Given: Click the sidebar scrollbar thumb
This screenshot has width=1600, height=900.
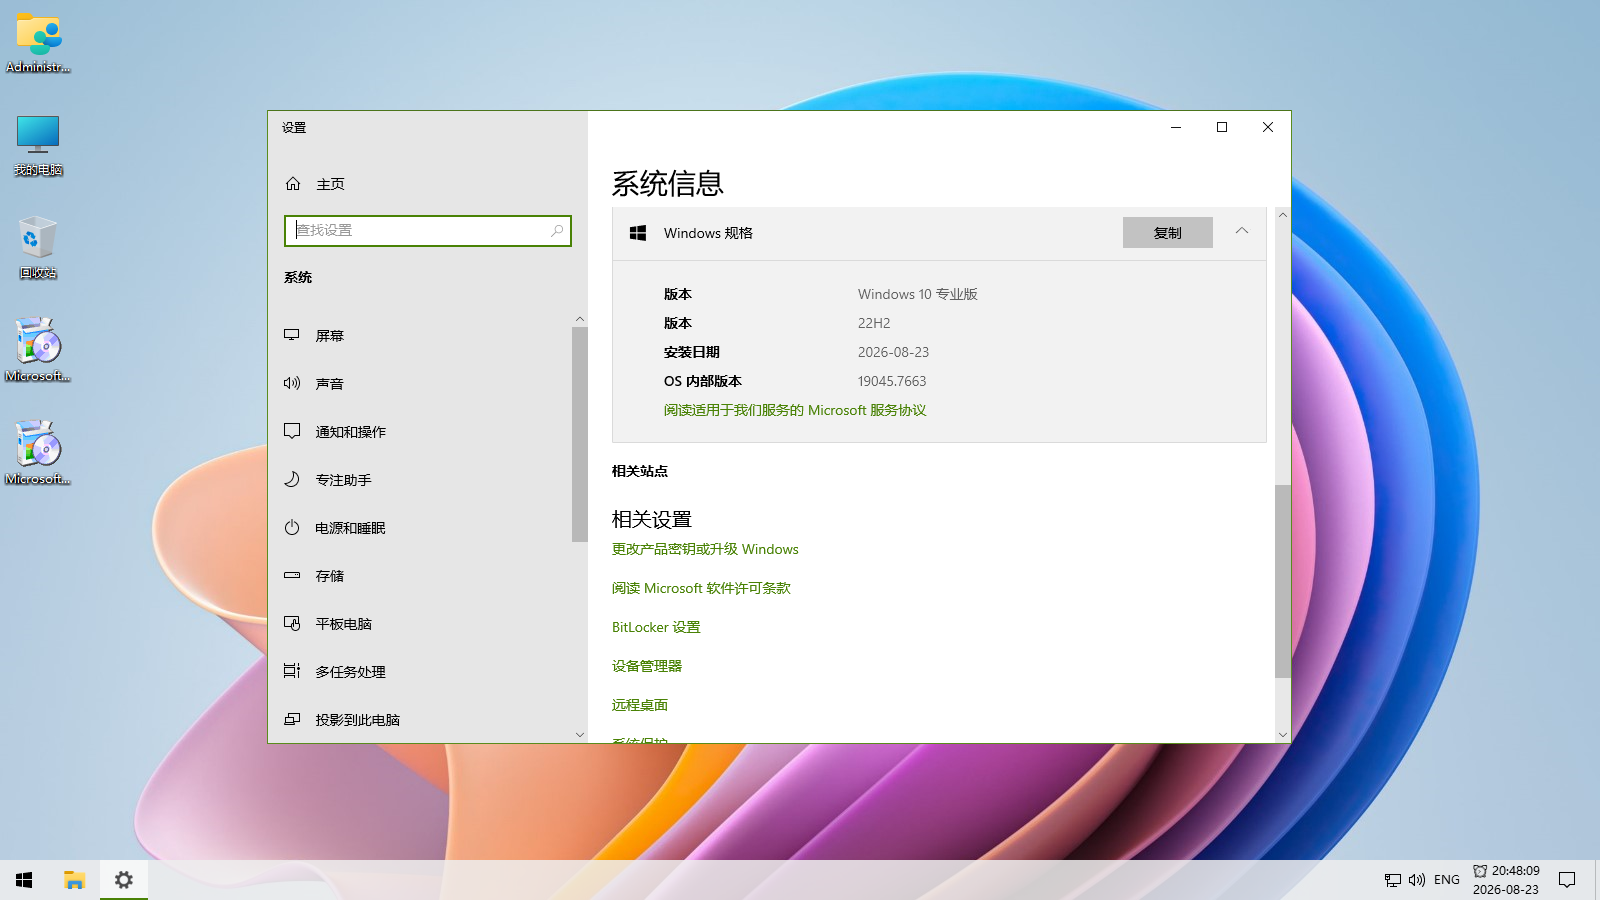Looking at the screenshot, I should click(x=580, y=434).
